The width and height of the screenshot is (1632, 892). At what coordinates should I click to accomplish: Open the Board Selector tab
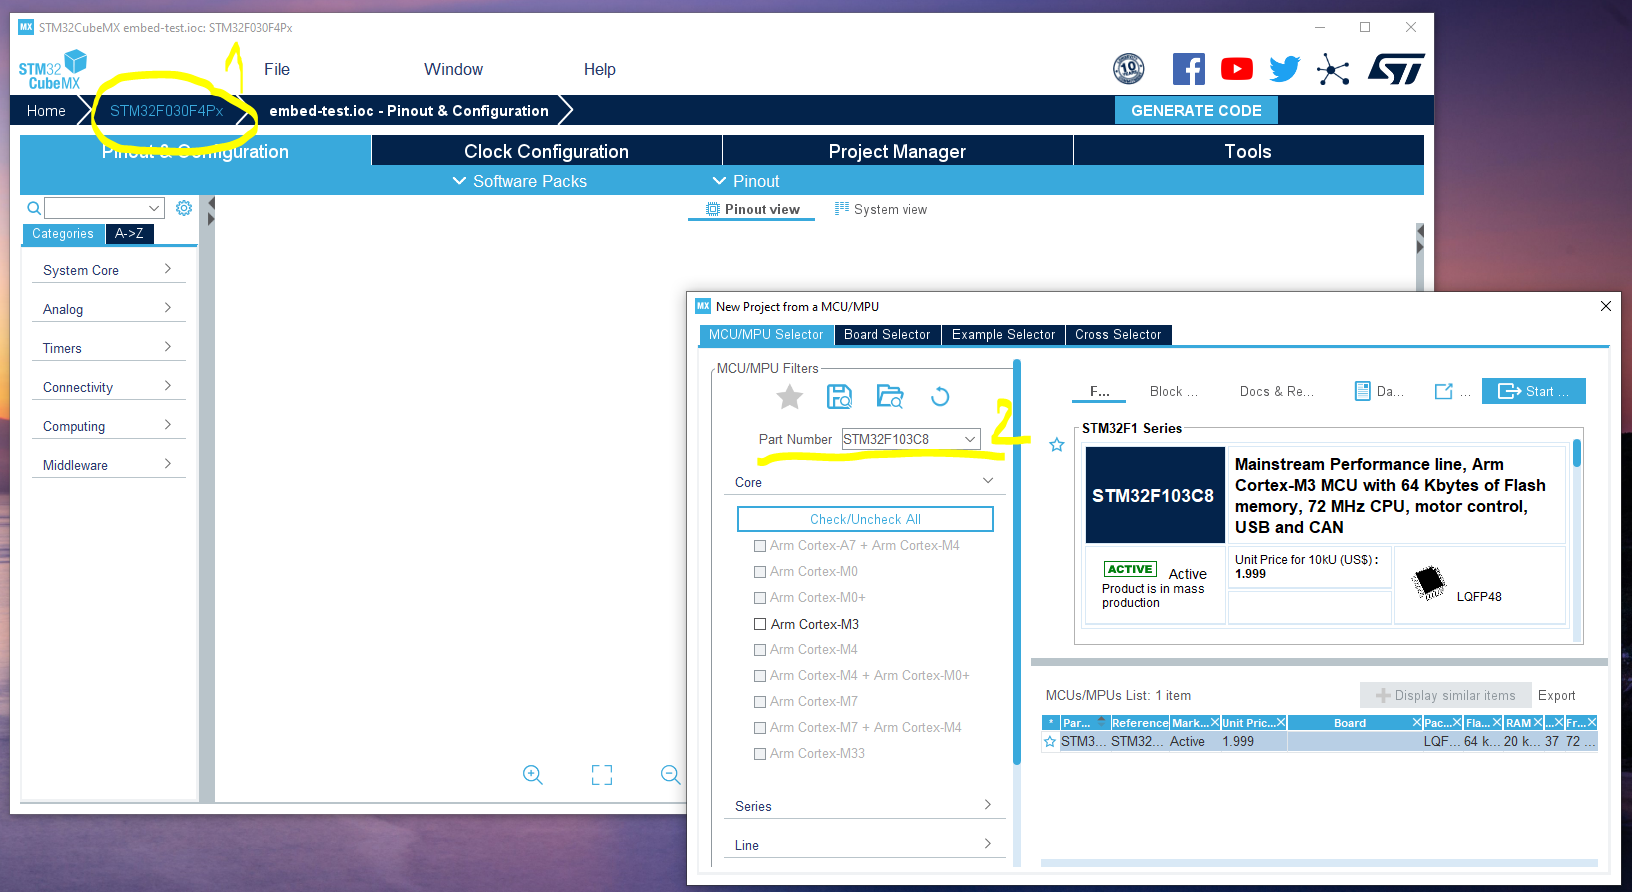887,335
